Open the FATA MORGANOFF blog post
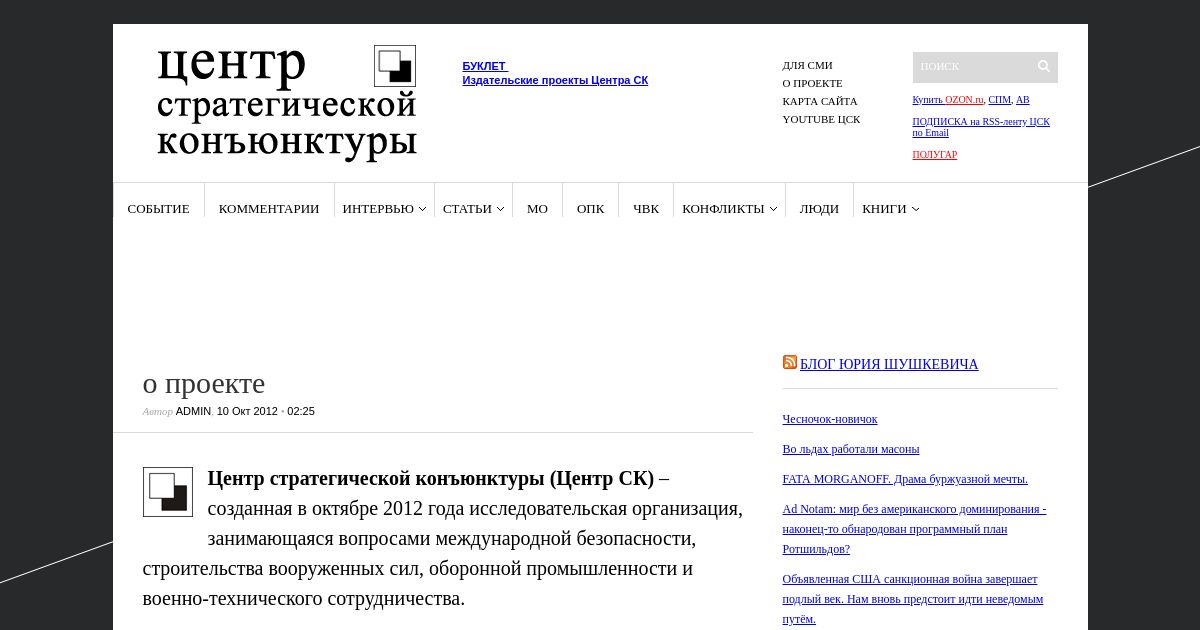This screenshot has height=630, width=1200. [905, 479]
